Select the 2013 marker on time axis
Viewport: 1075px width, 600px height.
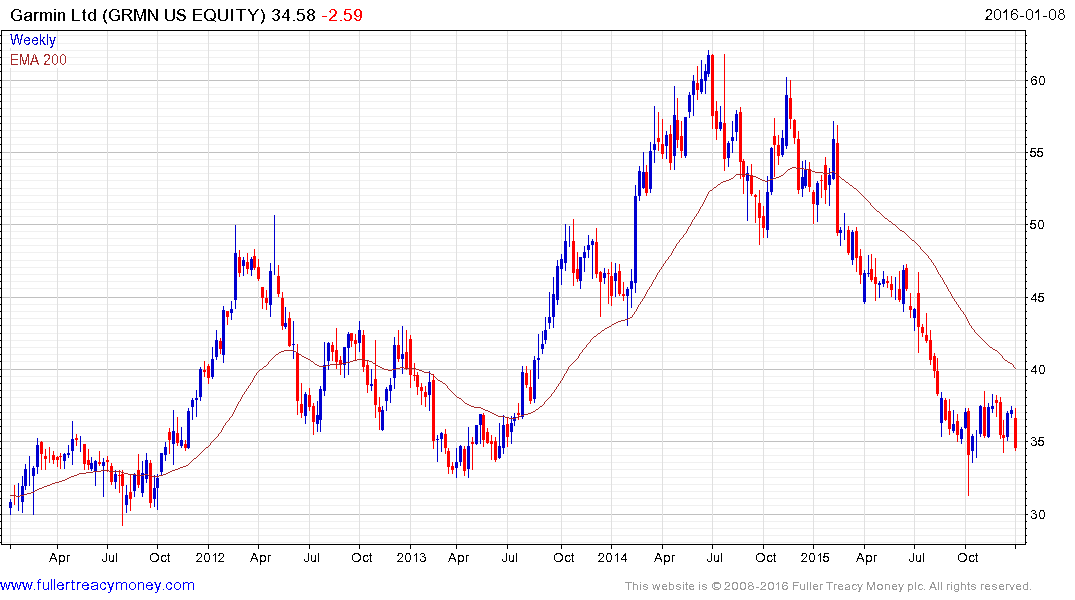(411, 557)
